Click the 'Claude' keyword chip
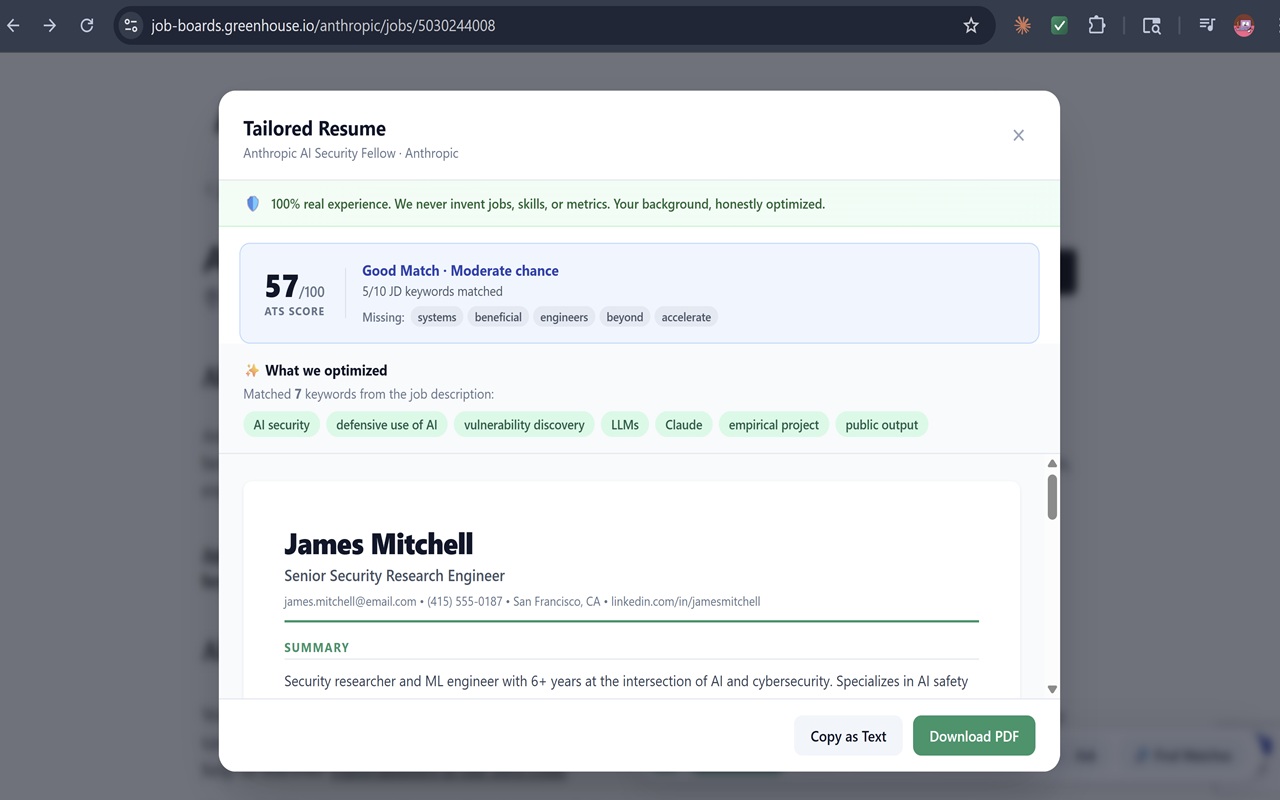 coord(684,425)
